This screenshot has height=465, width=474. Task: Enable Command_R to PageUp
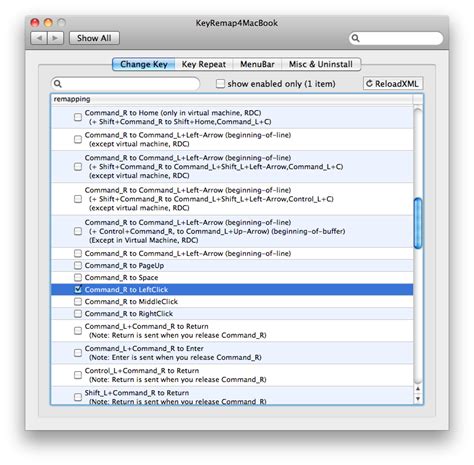tap(78, 265)
